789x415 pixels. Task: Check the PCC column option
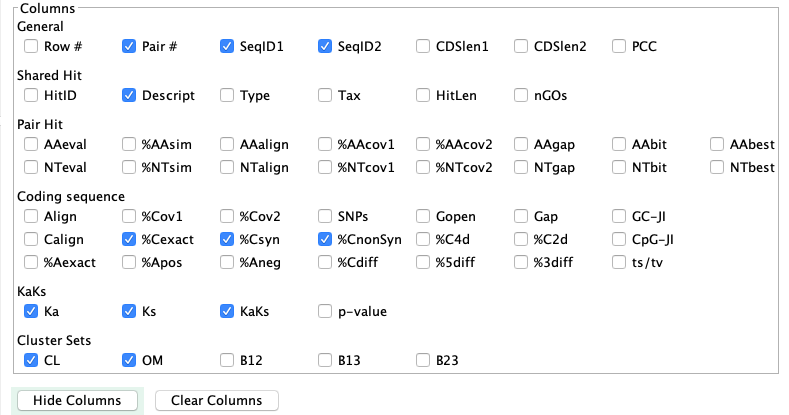click(619, 46)
